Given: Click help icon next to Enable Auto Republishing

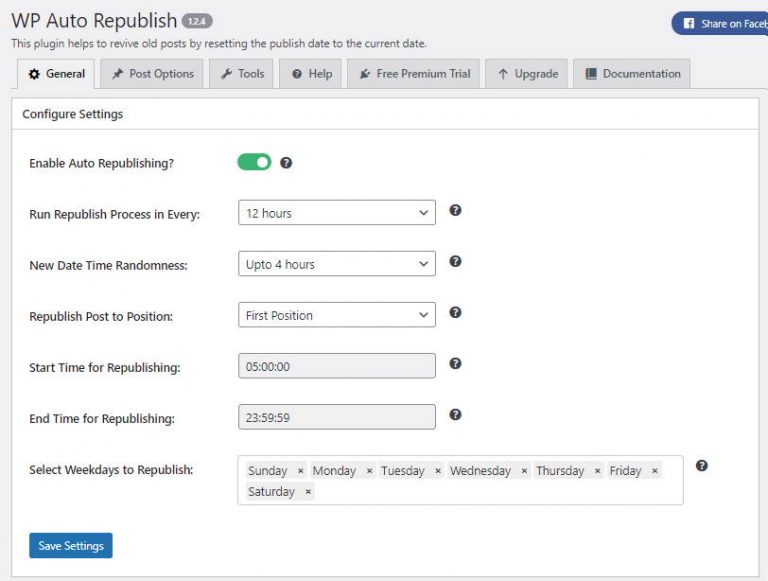Looking at the screenshot, I should click(x=286, y=163).
